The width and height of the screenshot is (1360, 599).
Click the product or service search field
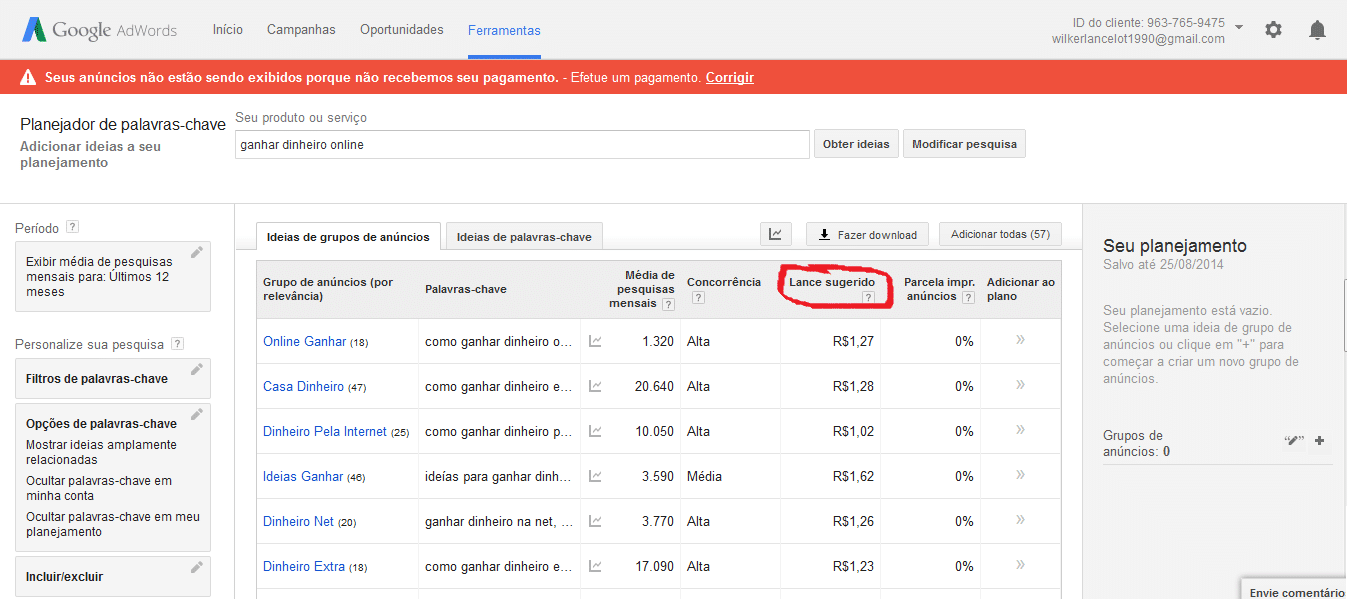(522, 144)
